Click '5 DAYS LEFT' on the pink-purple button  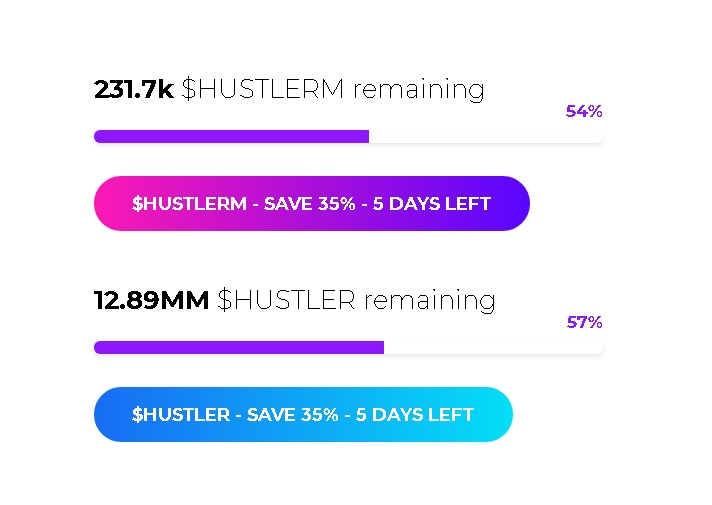pyautogui.click(x=431, y=203)
